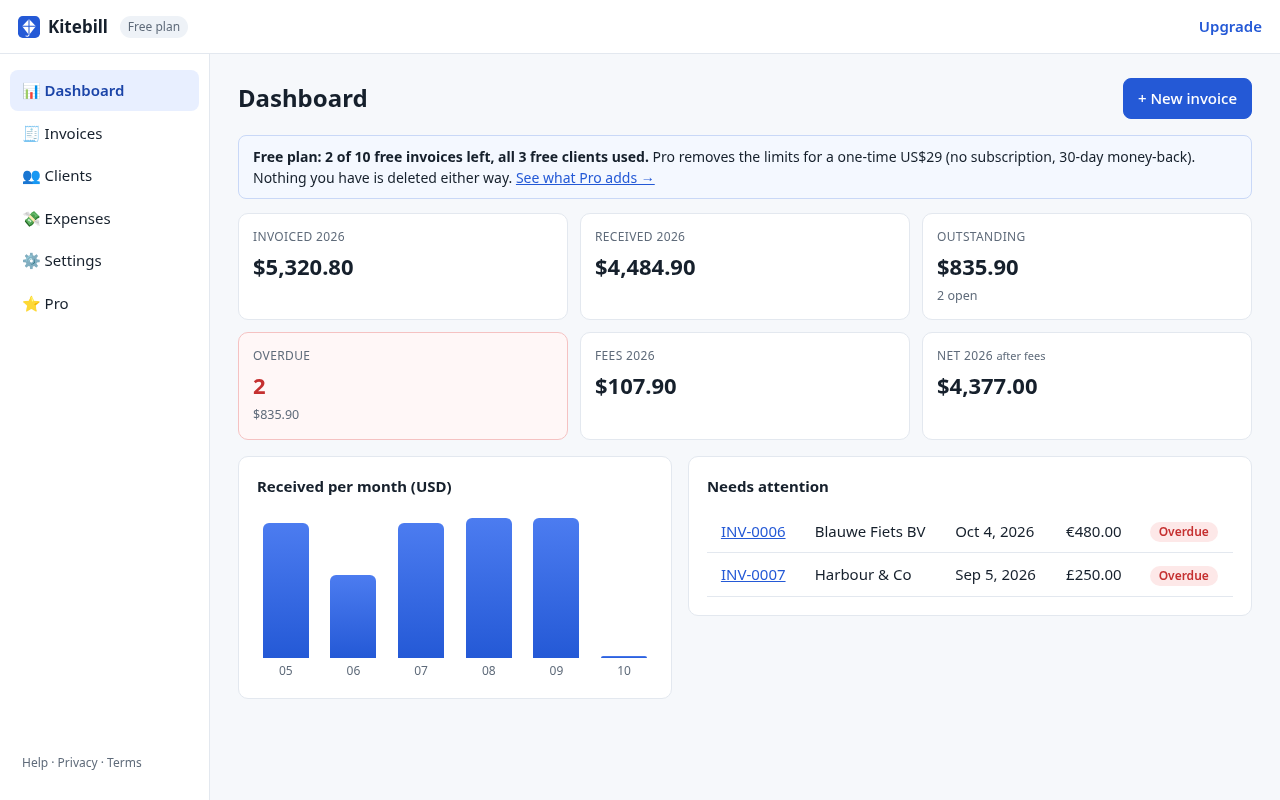The image size is (1280, 800).
Task: Click the Invoices receipt icon in sidebar
Action: pyautogui.click(x=31, y=134)
